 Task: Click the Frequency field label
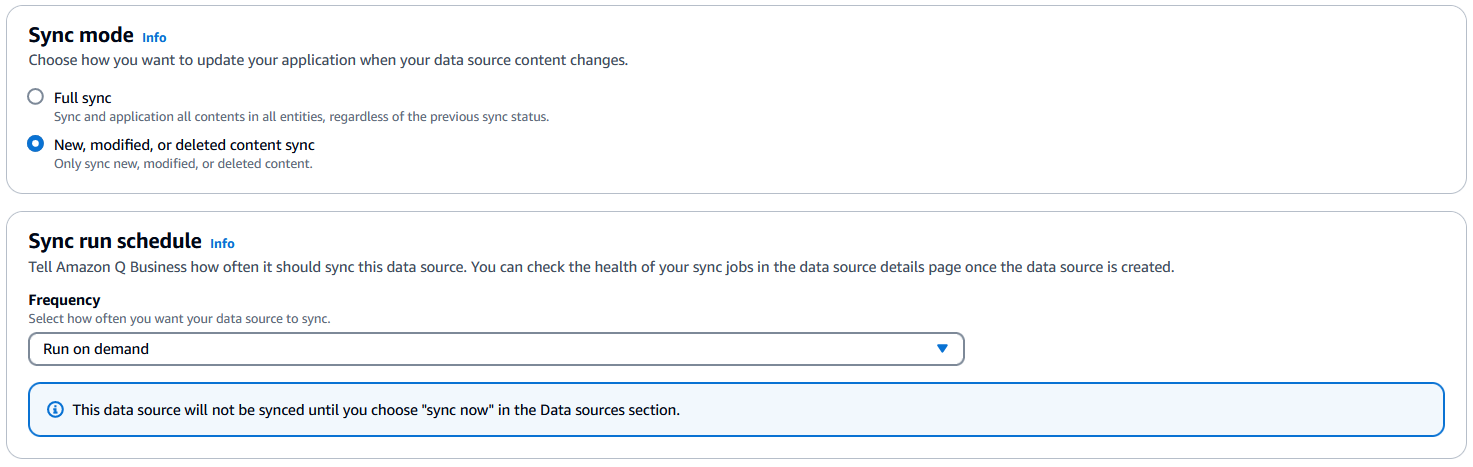coord(64,300)
